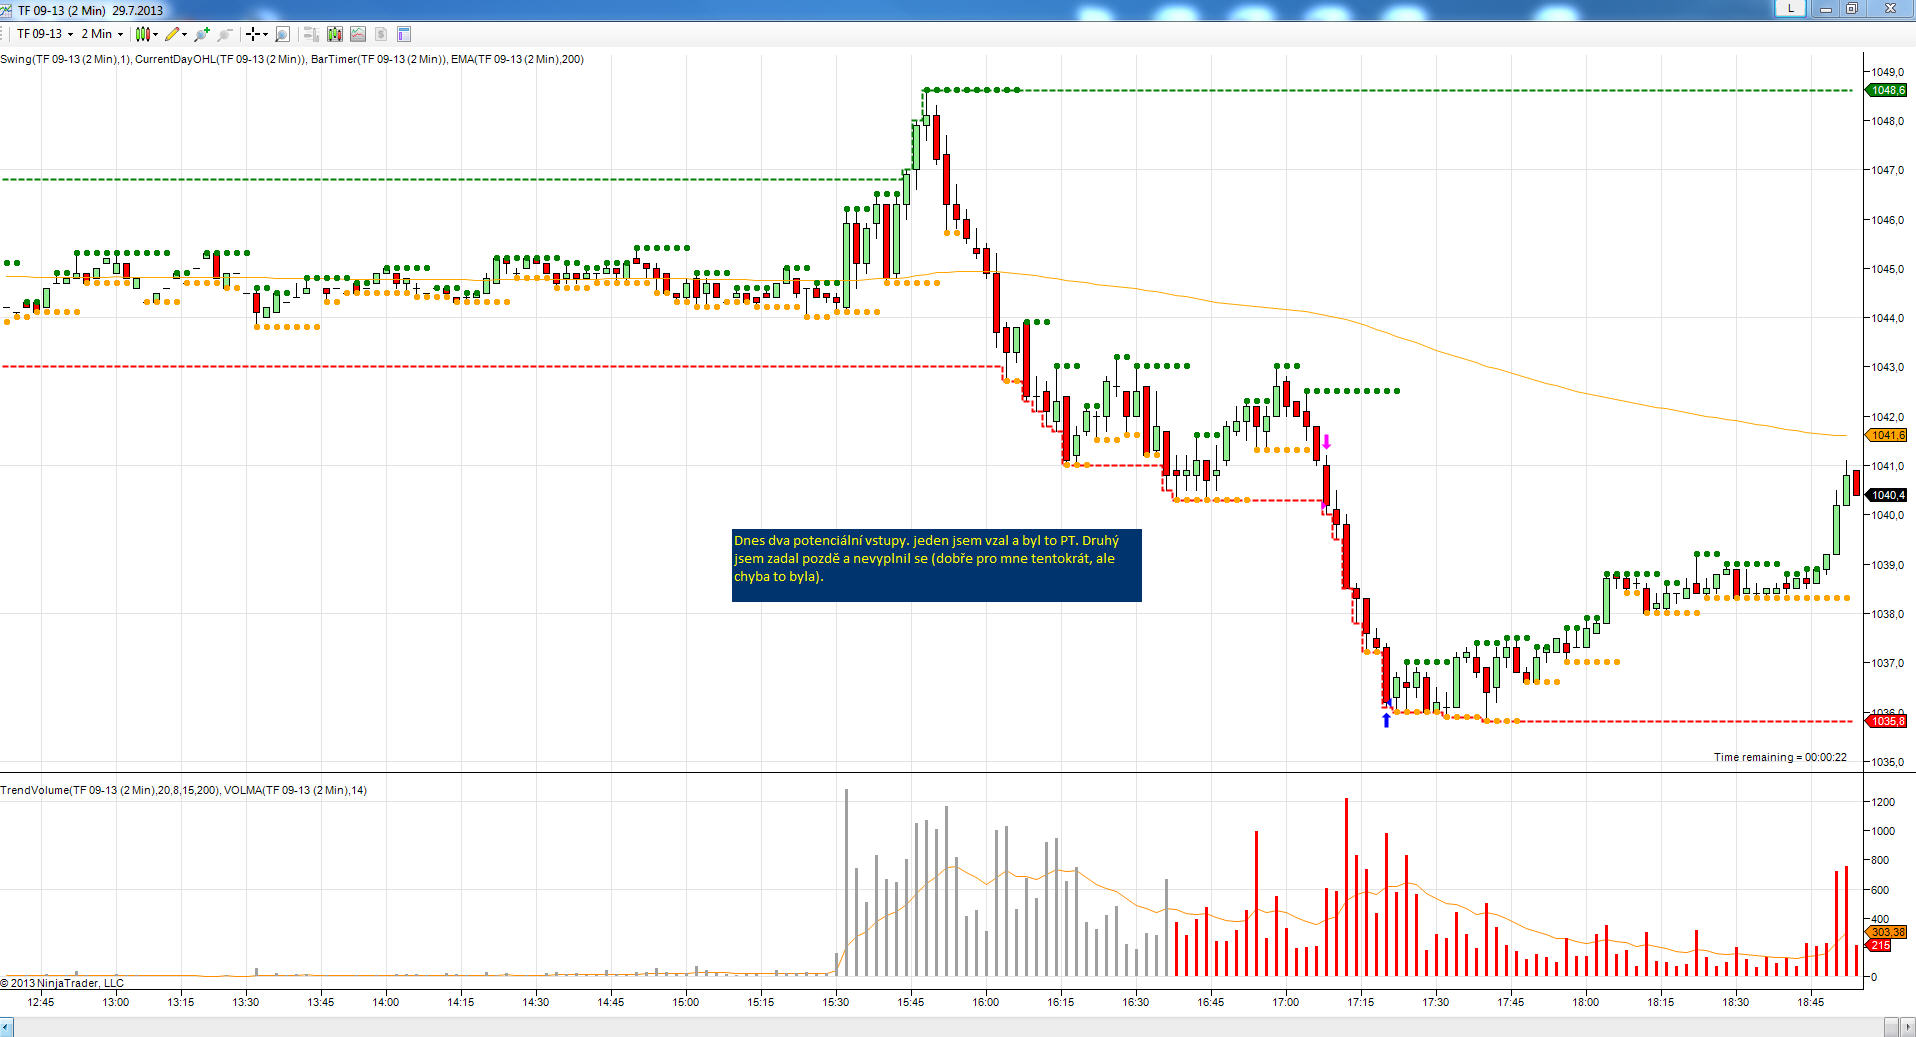Image resolution: width=1916 pixels, height=1037 pixels.
Task: Click the magenta down arrow sell marker
Action: tap(1326, 442)
